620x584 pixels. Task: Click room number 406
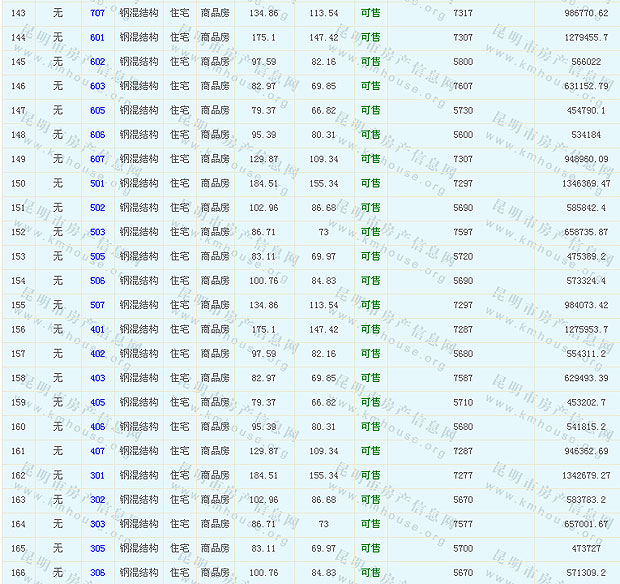click(97, 427)
